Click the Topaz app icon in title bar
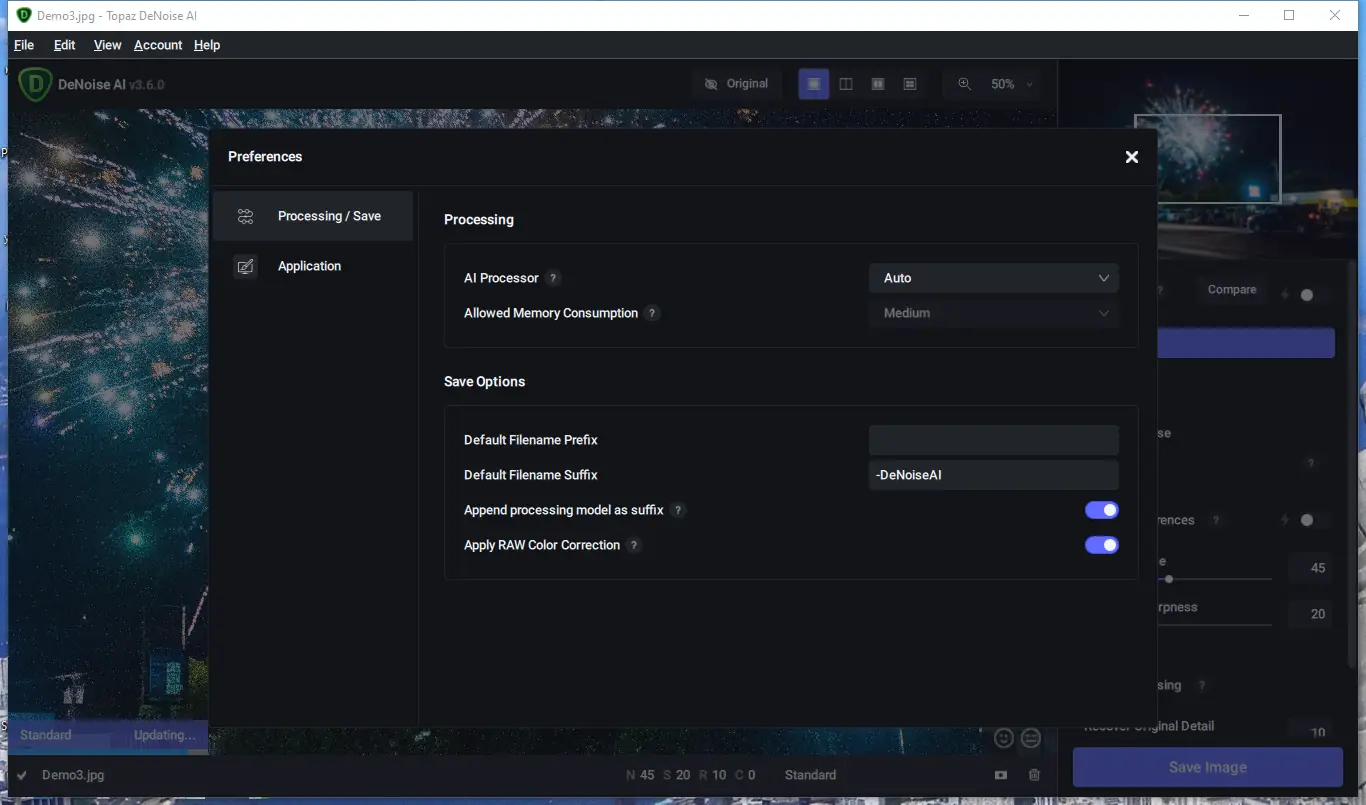Viewport: 1366px width, 805px height. click(24, 15)
